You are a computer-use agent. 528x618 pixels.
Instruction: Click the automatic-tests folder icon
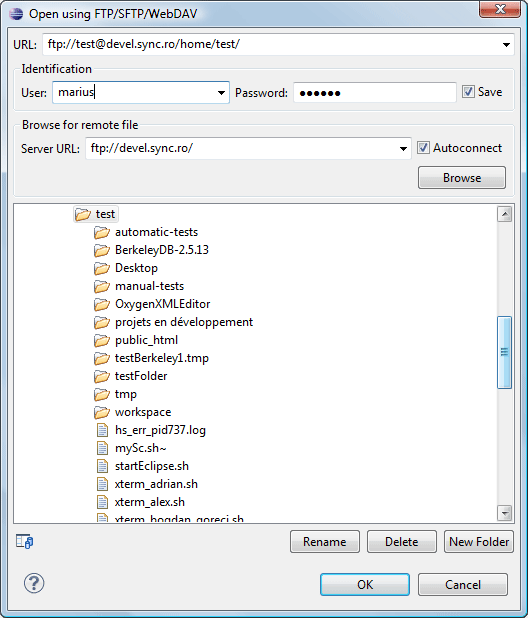102,233
